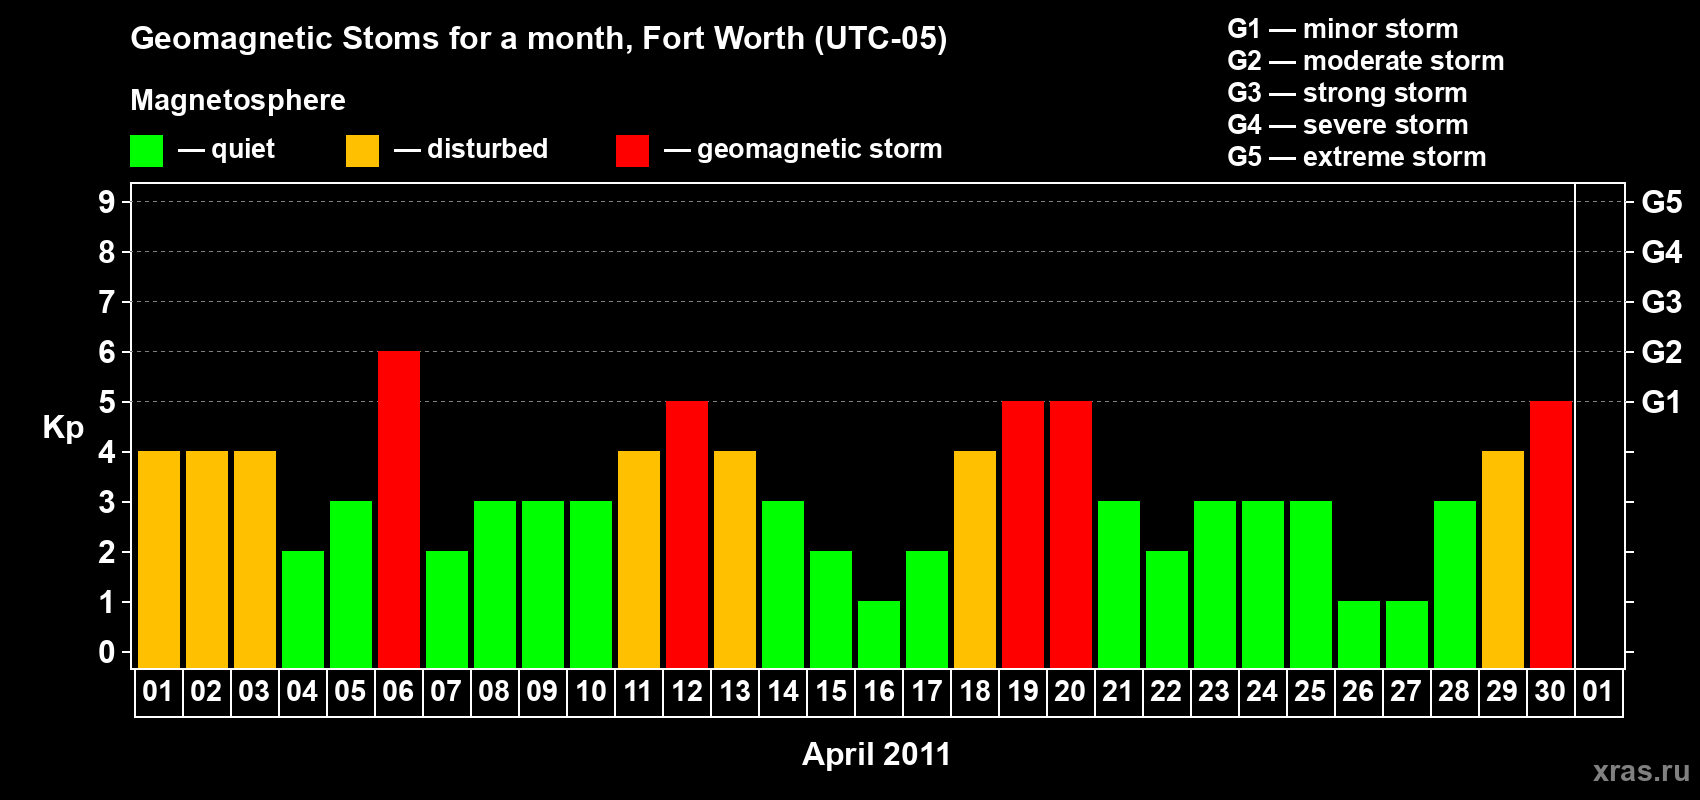Click the green quiet legend swatch
Viewport: 1700px width, 800px height.
pos(146,151)
